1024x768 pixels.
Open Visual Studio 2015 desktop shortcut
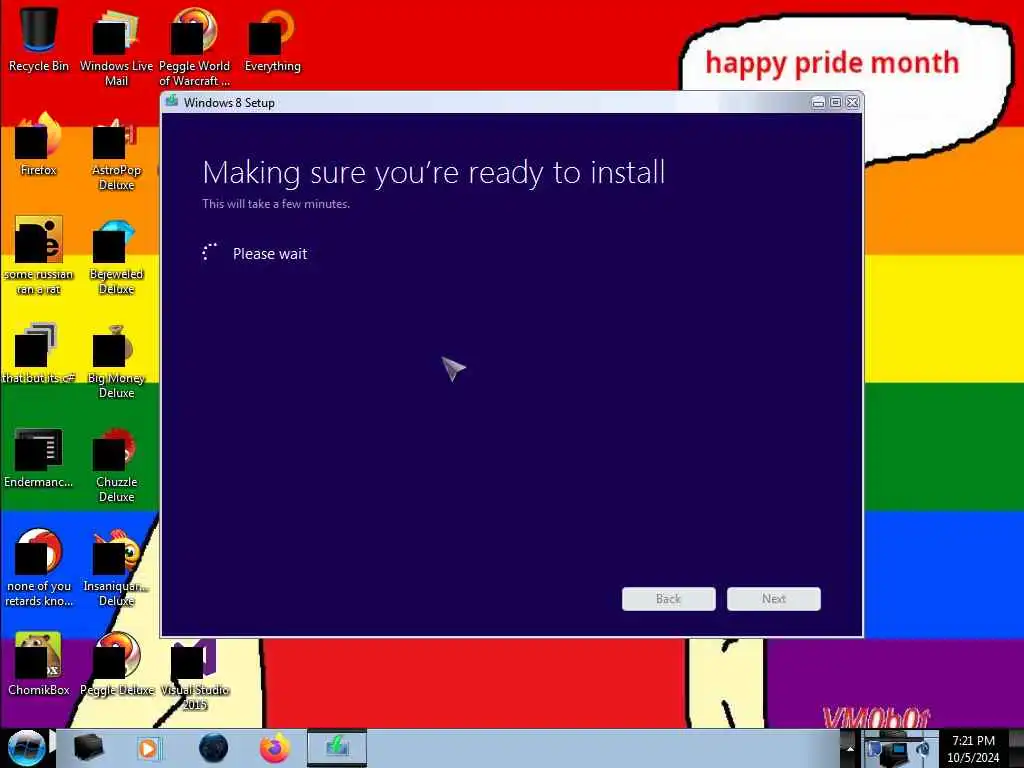coord(194,673)
